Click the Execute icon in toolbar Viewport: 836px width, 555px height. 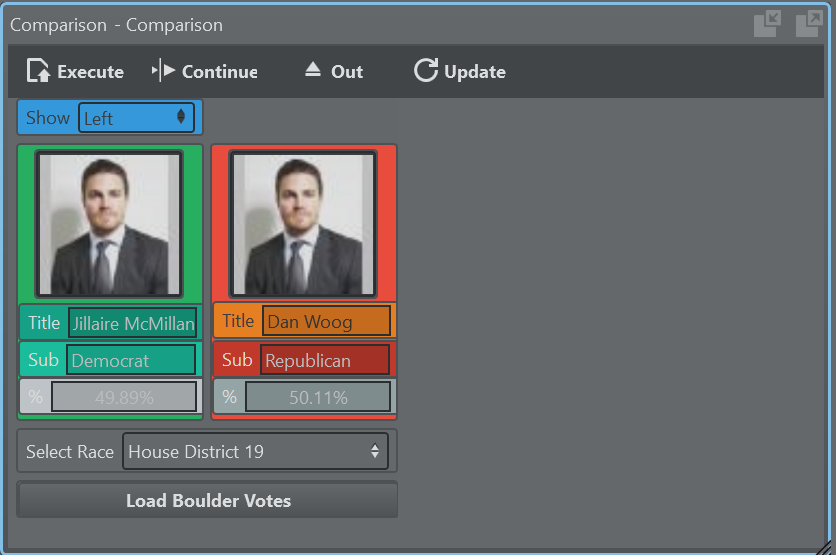[x=39, y=71]
